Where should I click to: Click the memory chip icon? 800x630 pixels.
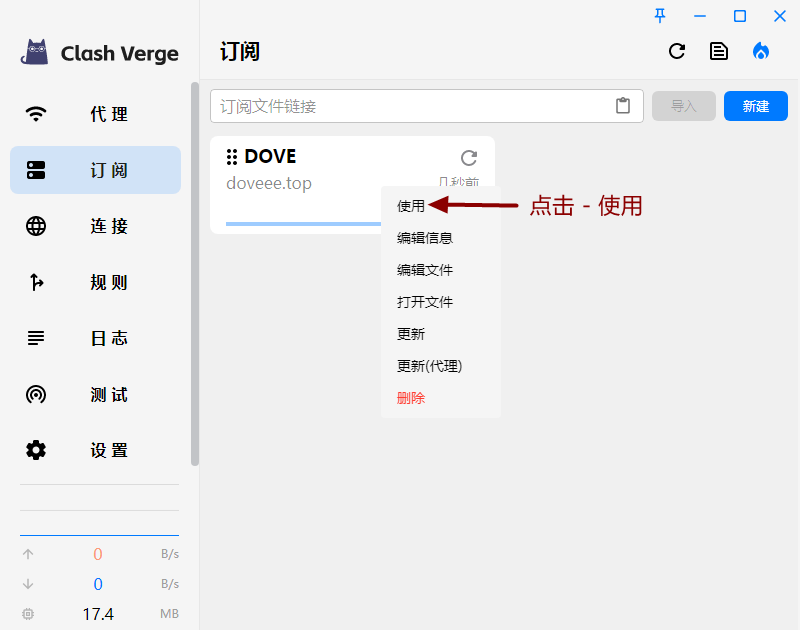pyautogui.click(x=28, y=614)
